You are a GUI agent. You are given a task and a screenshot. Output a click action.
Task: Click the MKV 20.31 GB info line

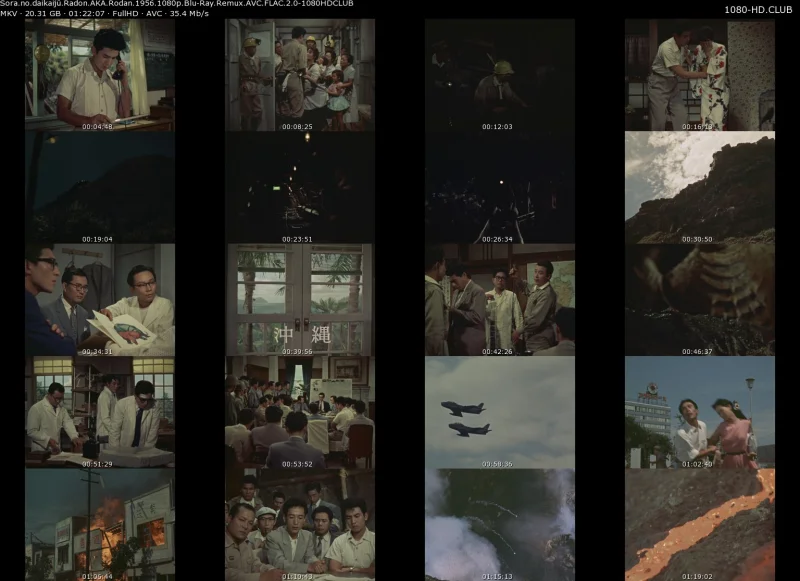104,14
